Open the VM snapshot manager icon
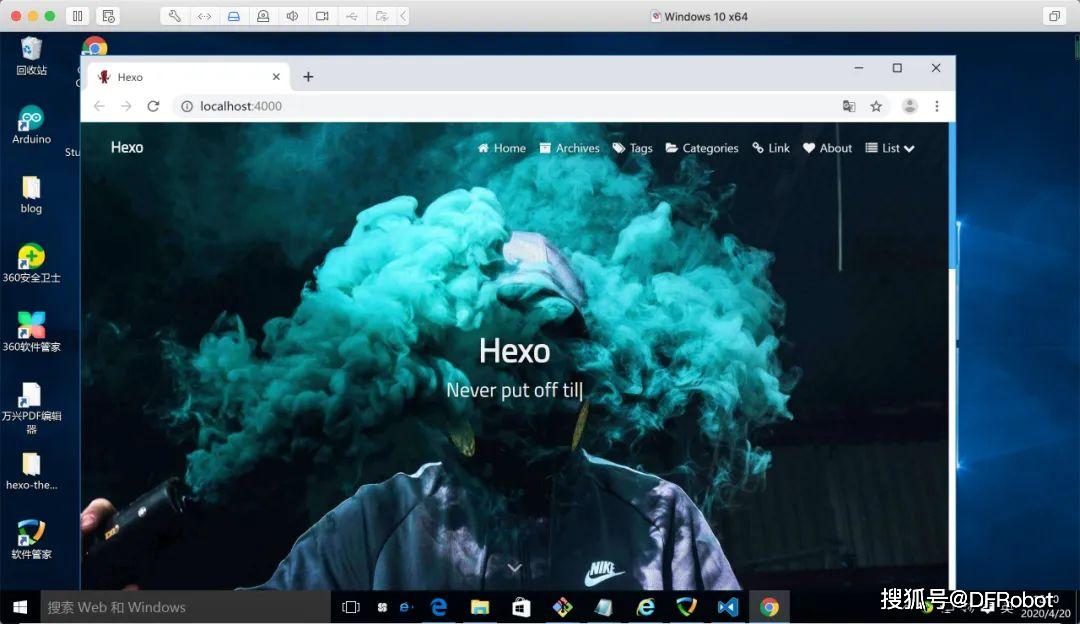Image resolution: width=1080 pixels, height=624 pixels. tap(108, 16)
